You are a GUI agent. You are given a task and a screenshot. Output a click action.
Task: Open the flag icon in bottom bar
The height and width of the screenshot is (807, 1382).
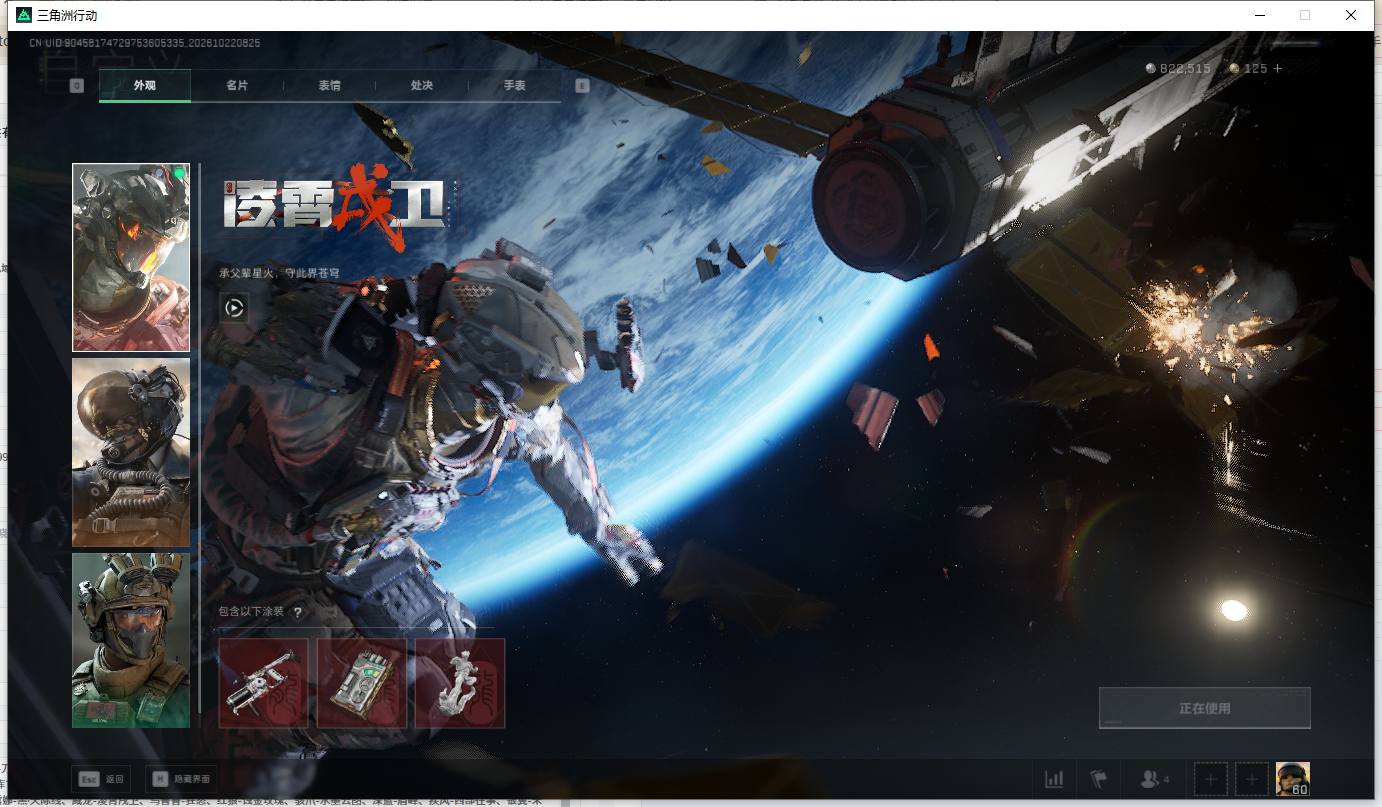pyautogui.click(x=1099, y=779)
